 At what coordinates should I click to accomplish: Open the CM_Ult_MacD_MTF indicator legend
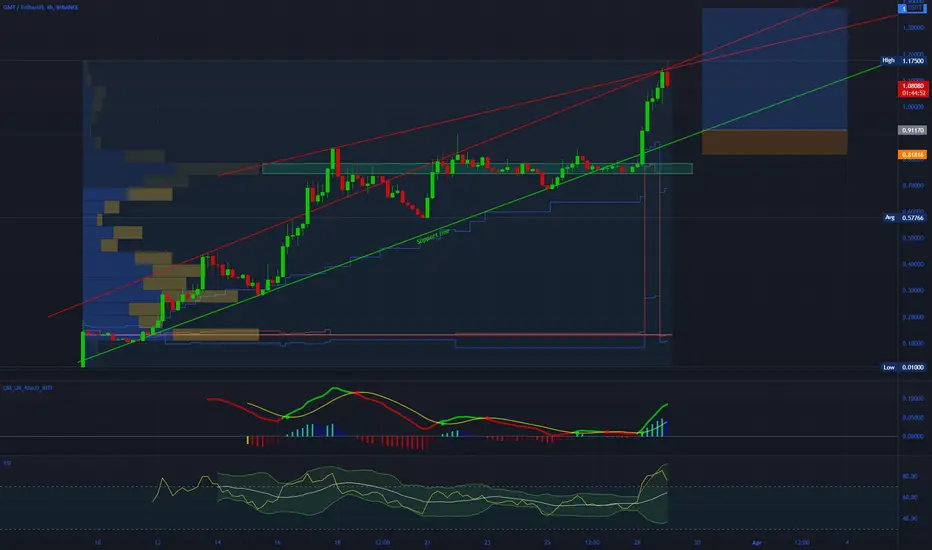(x=28, y=388)
